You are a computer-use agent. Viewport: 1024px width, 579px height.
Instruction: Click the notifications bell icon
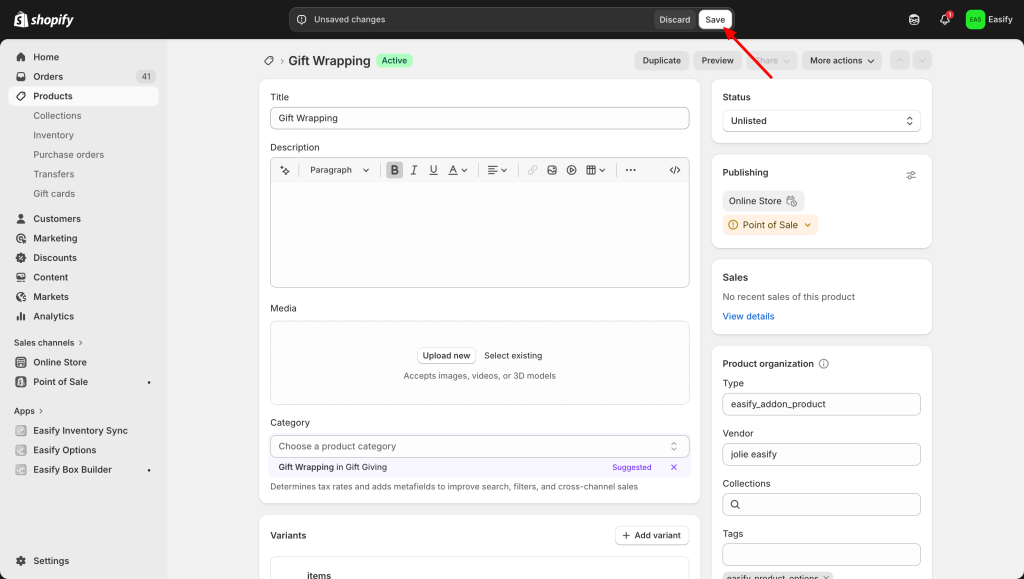click(944, 20)
